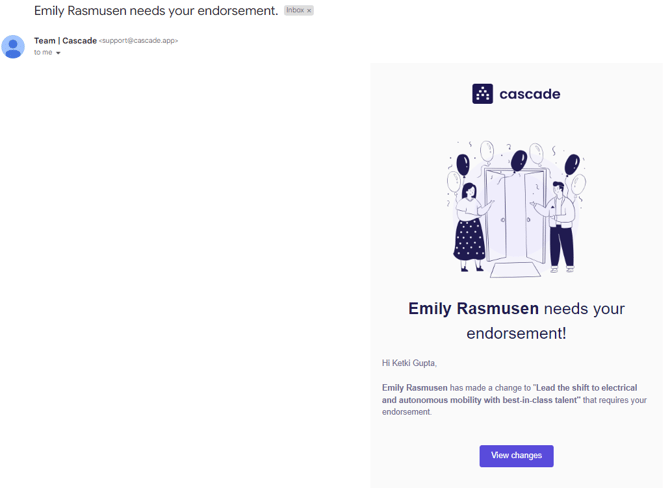Click the 'to me' recipient text

[x=42, y=52]
